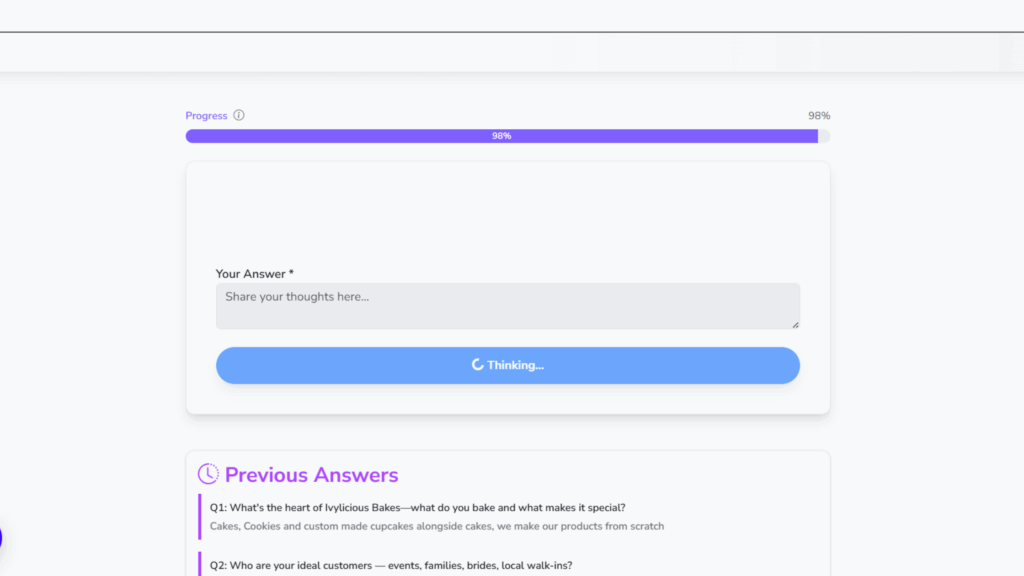Select the Q2 ideal customers question
Viewport: 1024px width, 576px height.
point(389,565)
